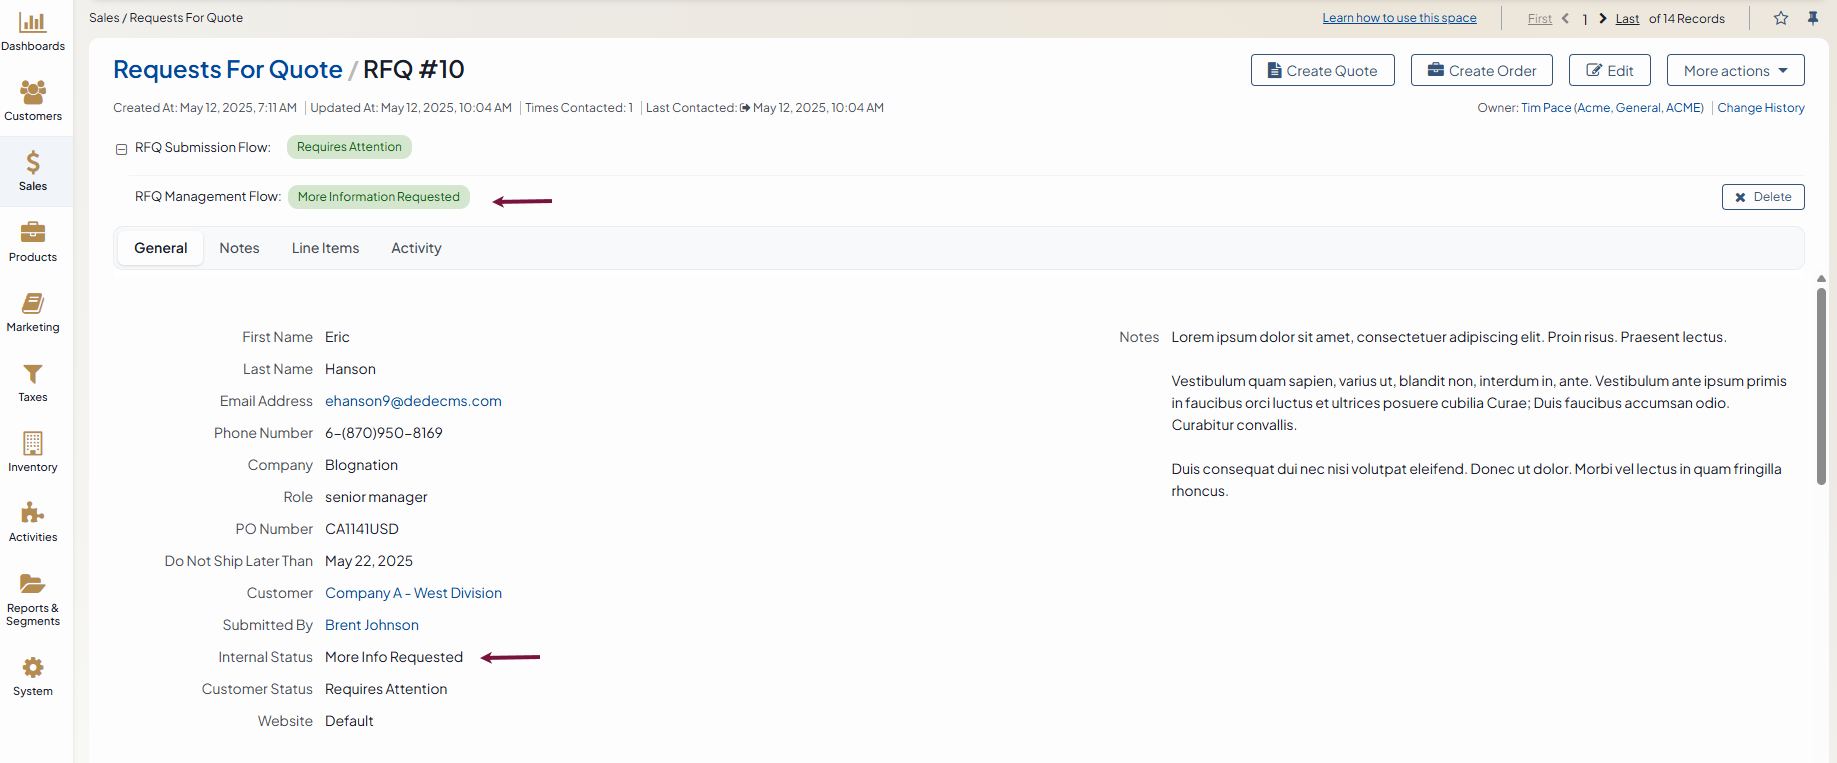The width and height of the screenshot is (1837, 763).
Task: Open Learn how to use this space link
Action: click(1399, 18)
